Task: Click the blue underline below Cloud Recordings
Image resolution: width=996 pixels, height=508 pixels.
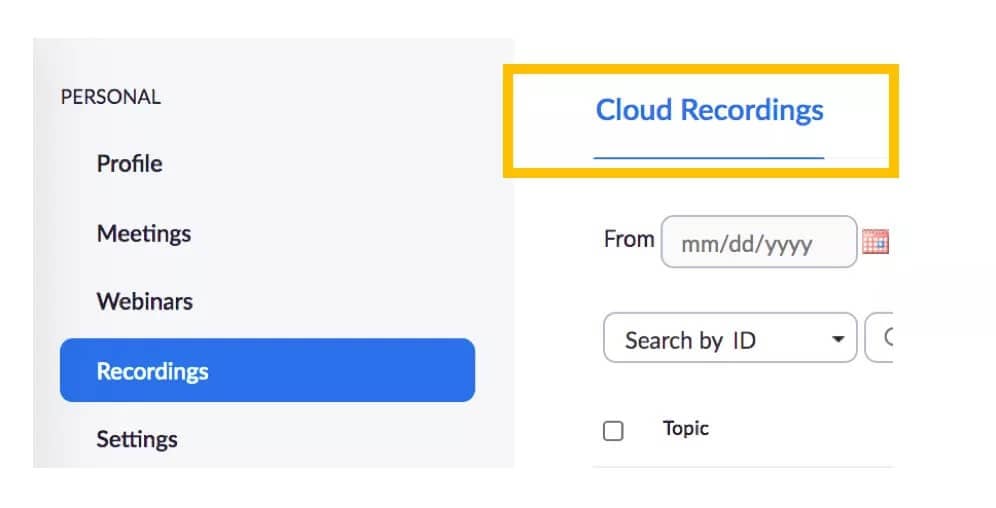Action: [x=709, y=158]
